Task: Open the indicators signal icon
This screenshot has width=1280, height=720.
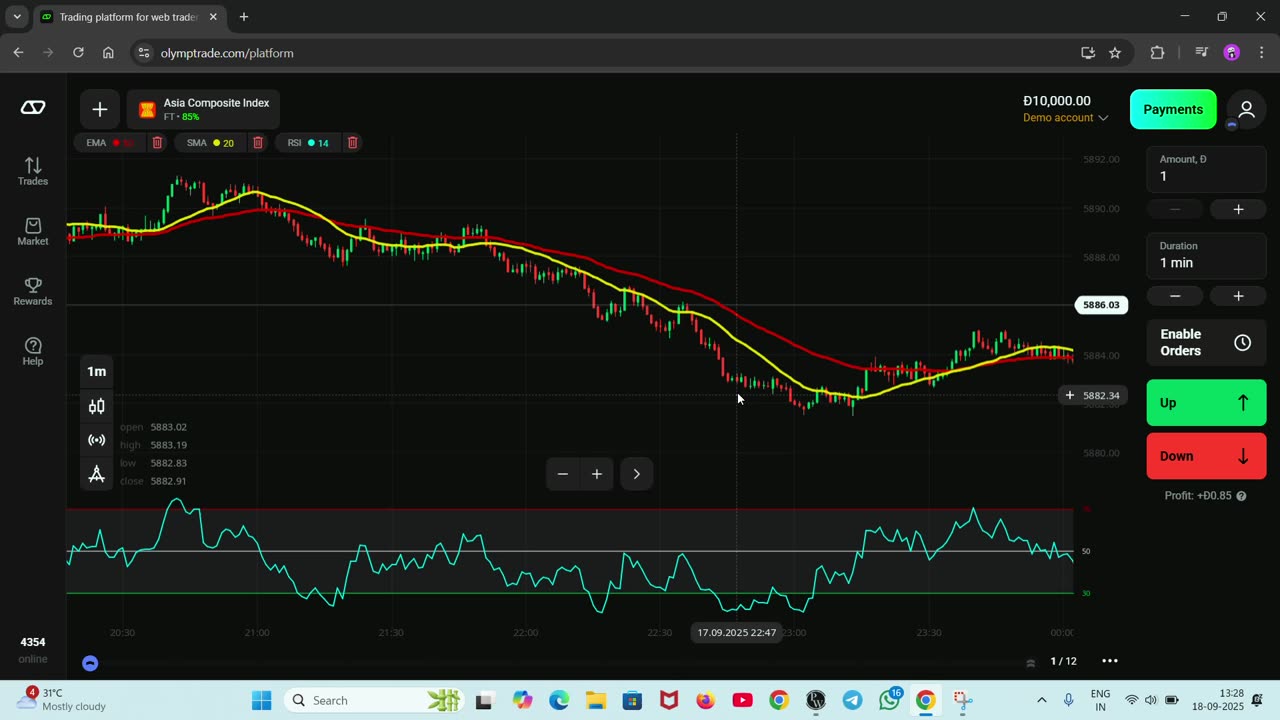Action: tap(97, 440)
